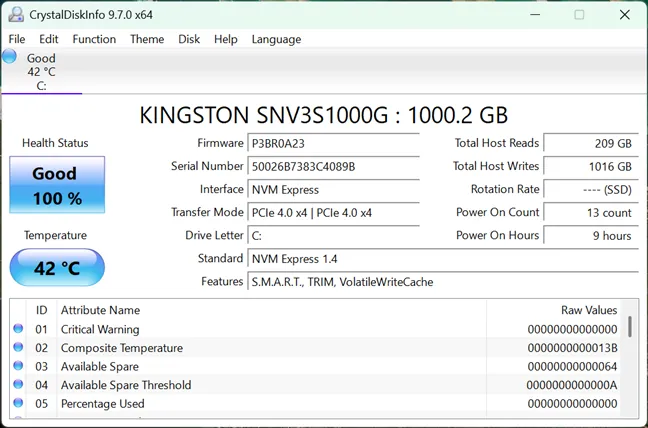The height and width of the screenshot is (428, 648).
Task: Click raw value 000000000013B
Action: 572,348
